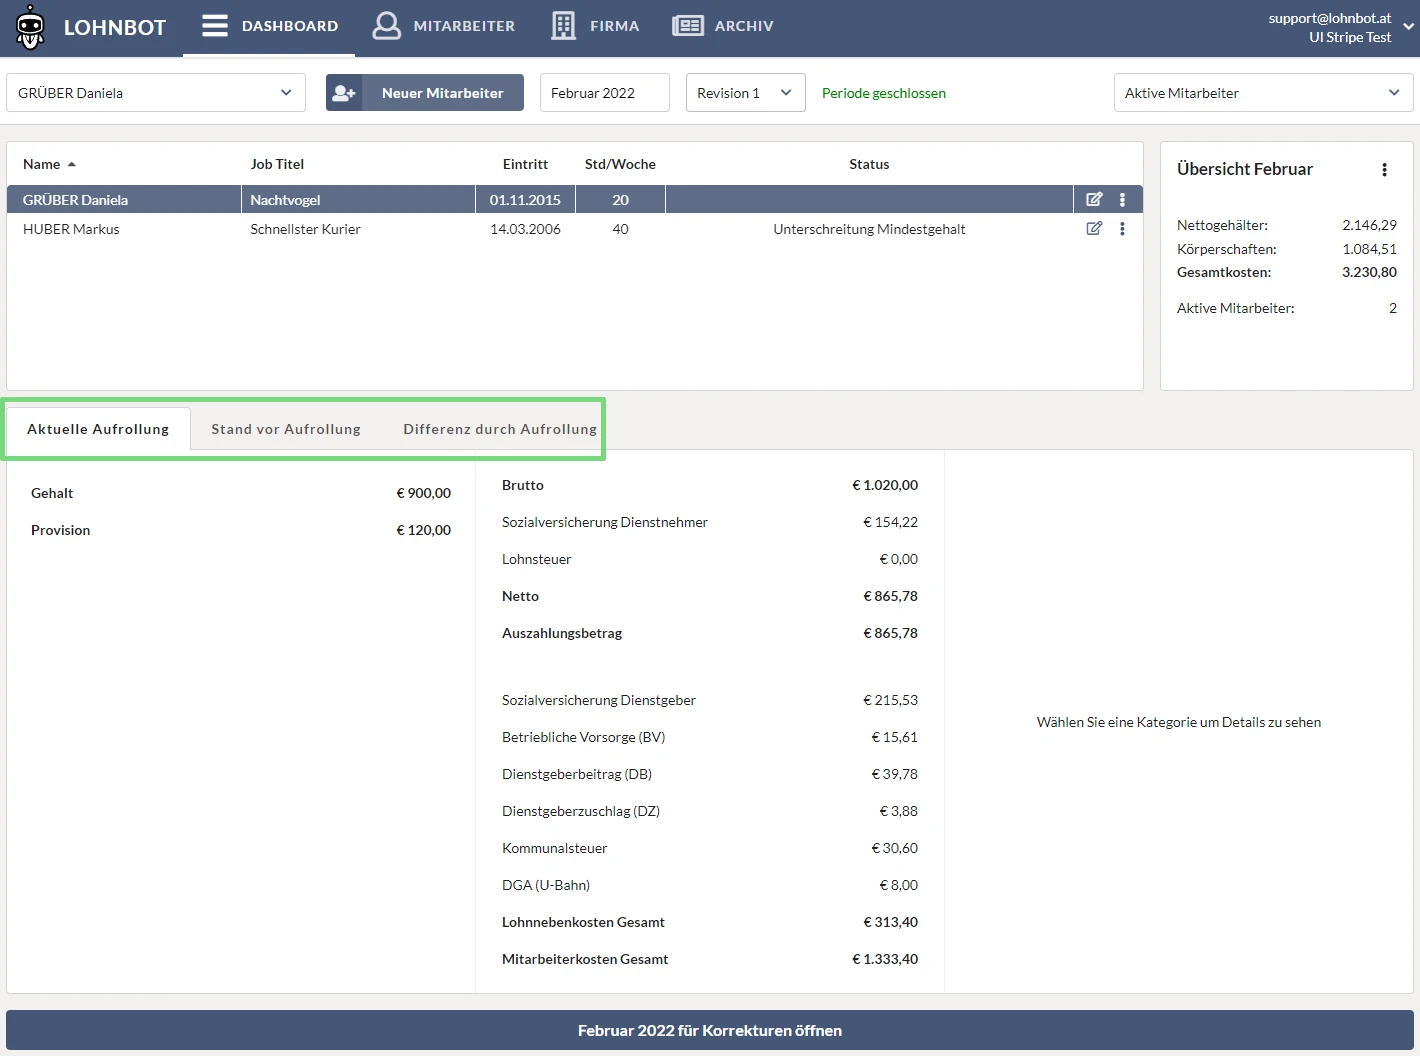
Task: Click the Nachtvogel job title cell
Action: click(x=358, y=200)
